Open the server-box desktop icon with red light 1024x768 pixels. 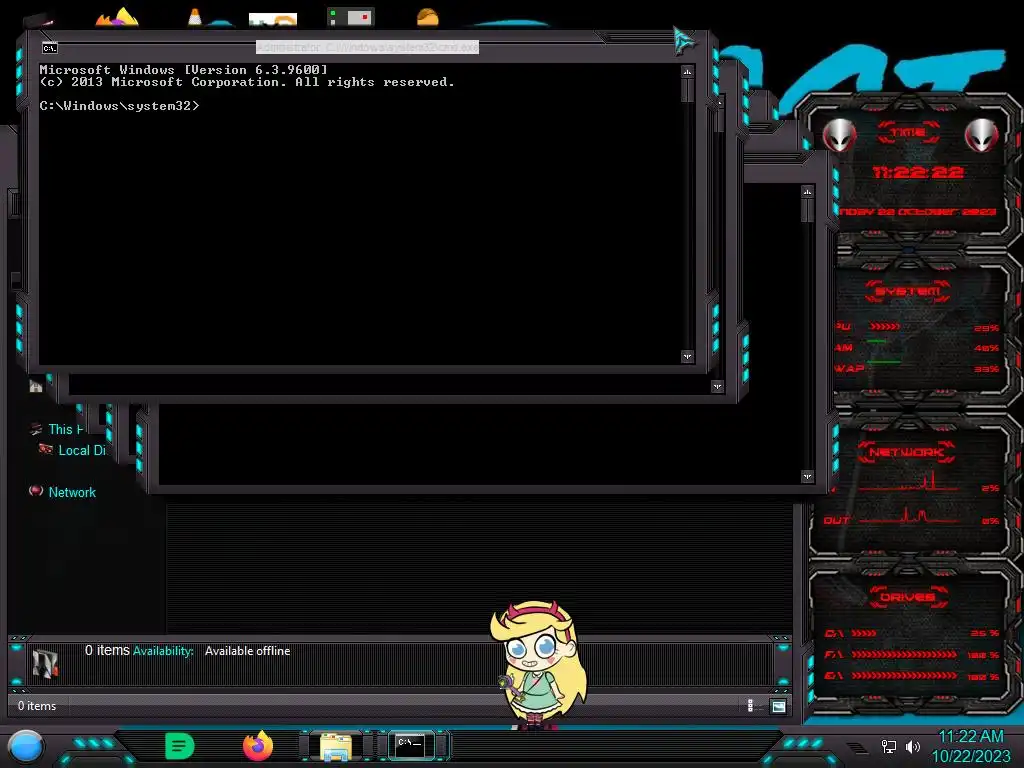point(351,17)
